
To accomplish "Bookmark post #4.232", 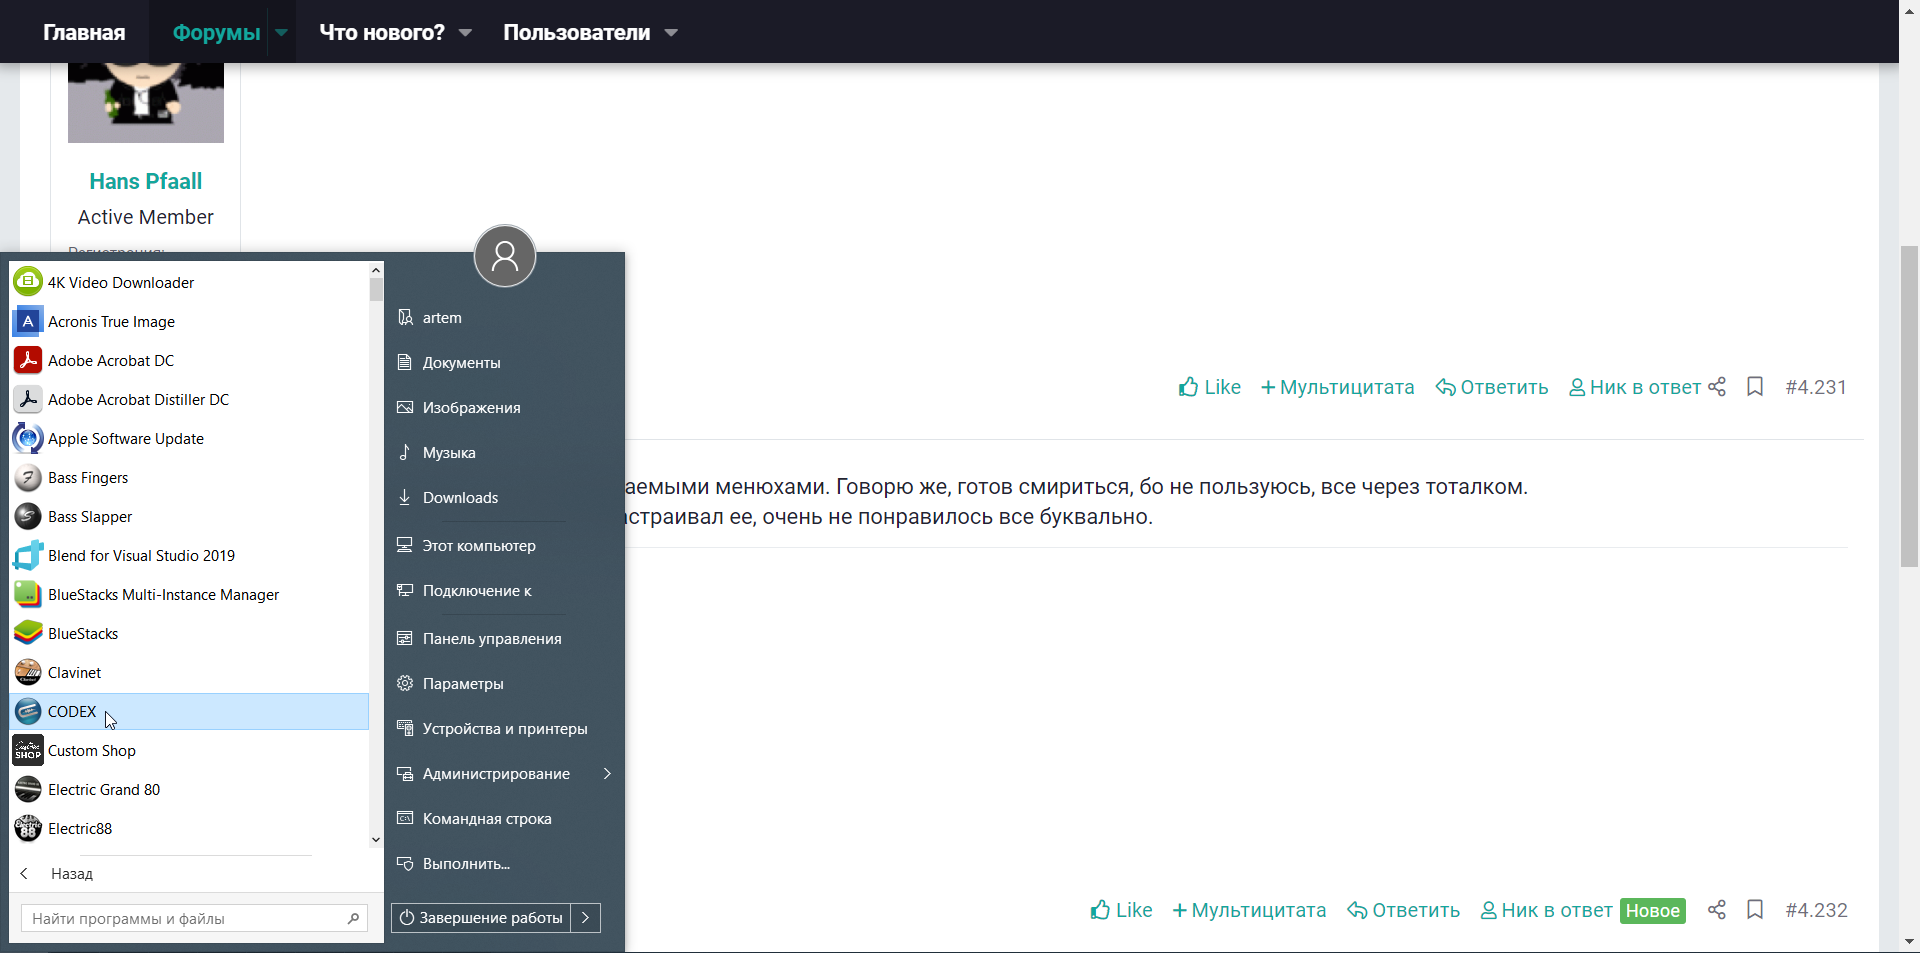I will click(x=1755, y=910).
